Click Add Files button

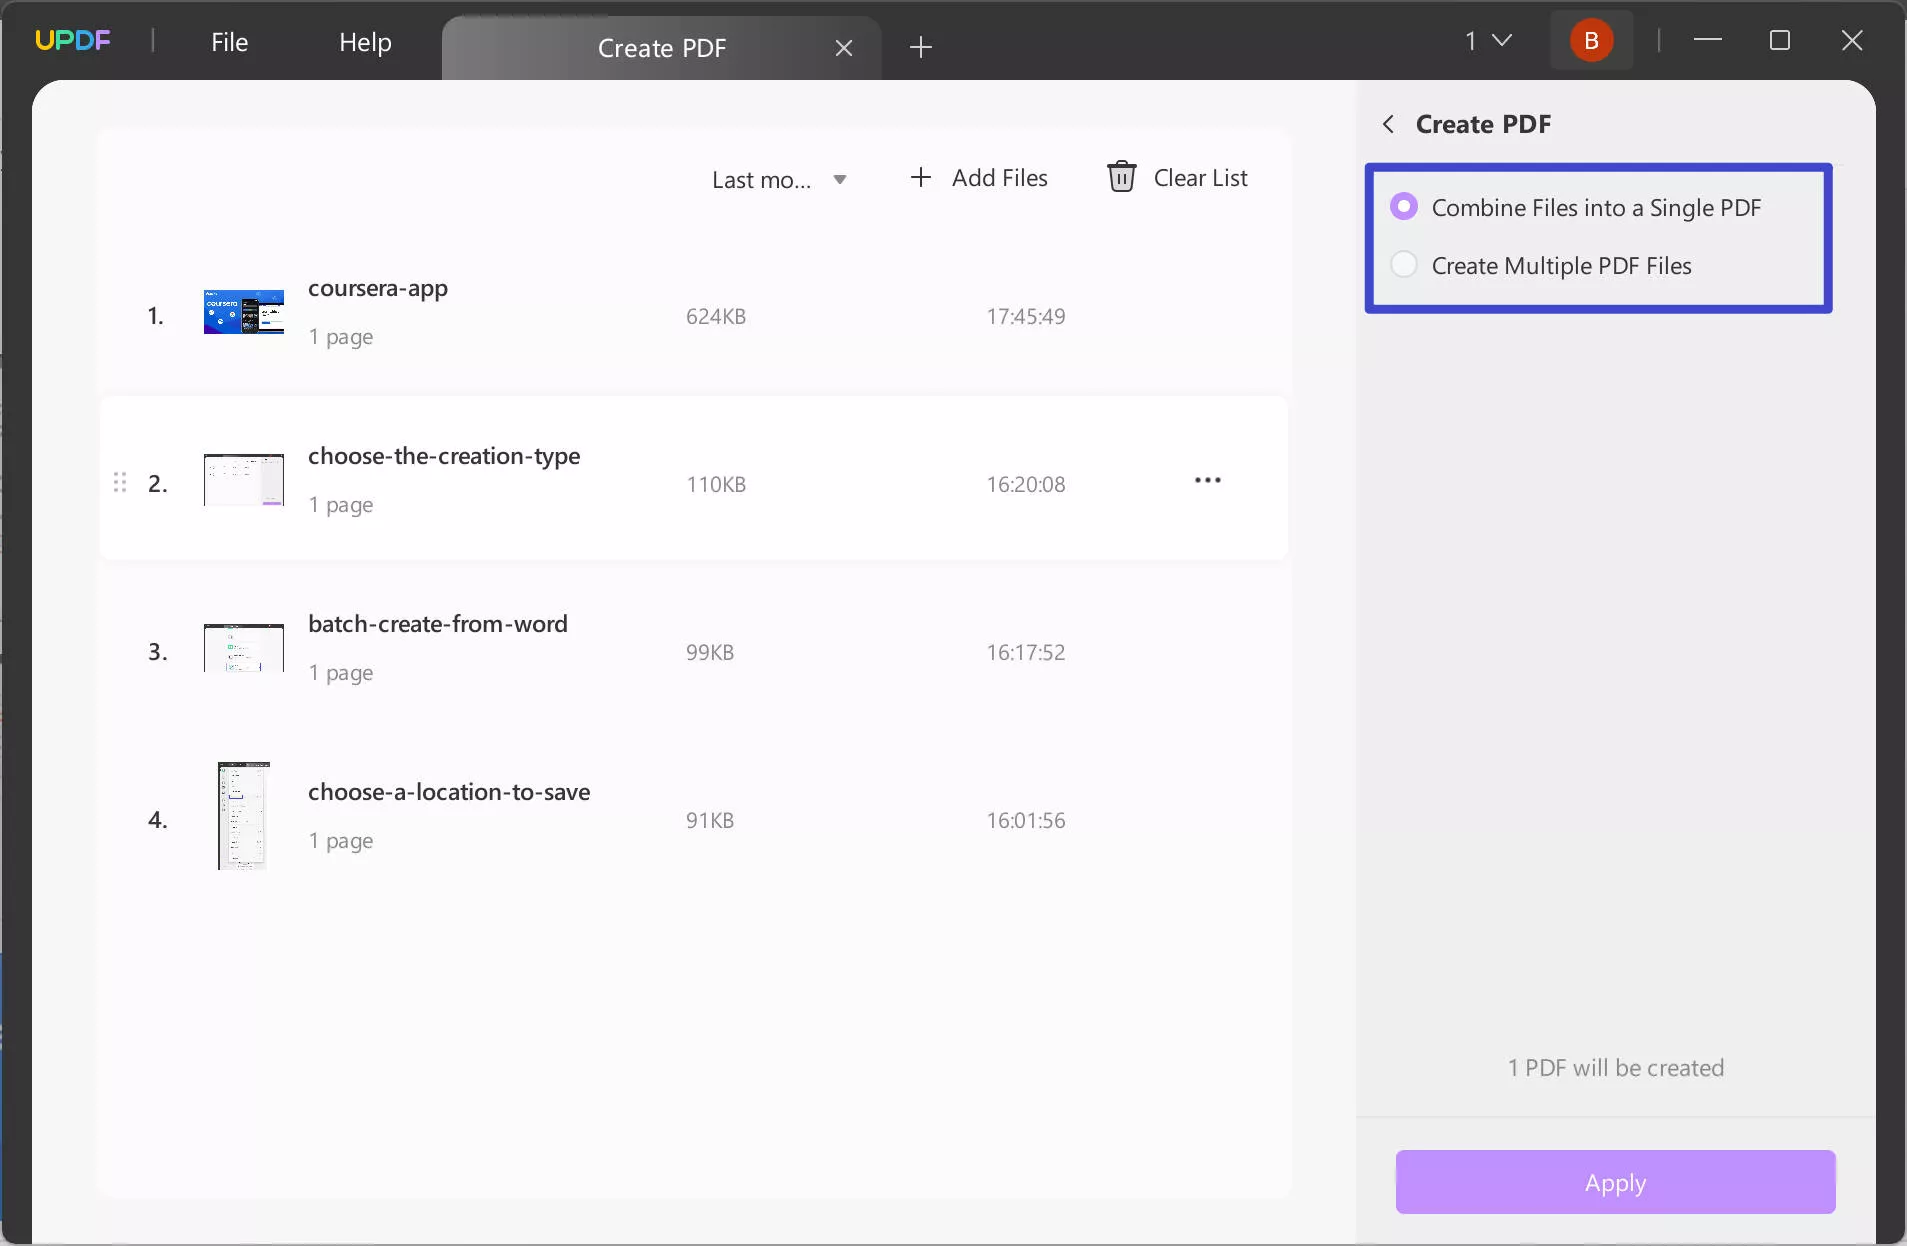(979, 178)
